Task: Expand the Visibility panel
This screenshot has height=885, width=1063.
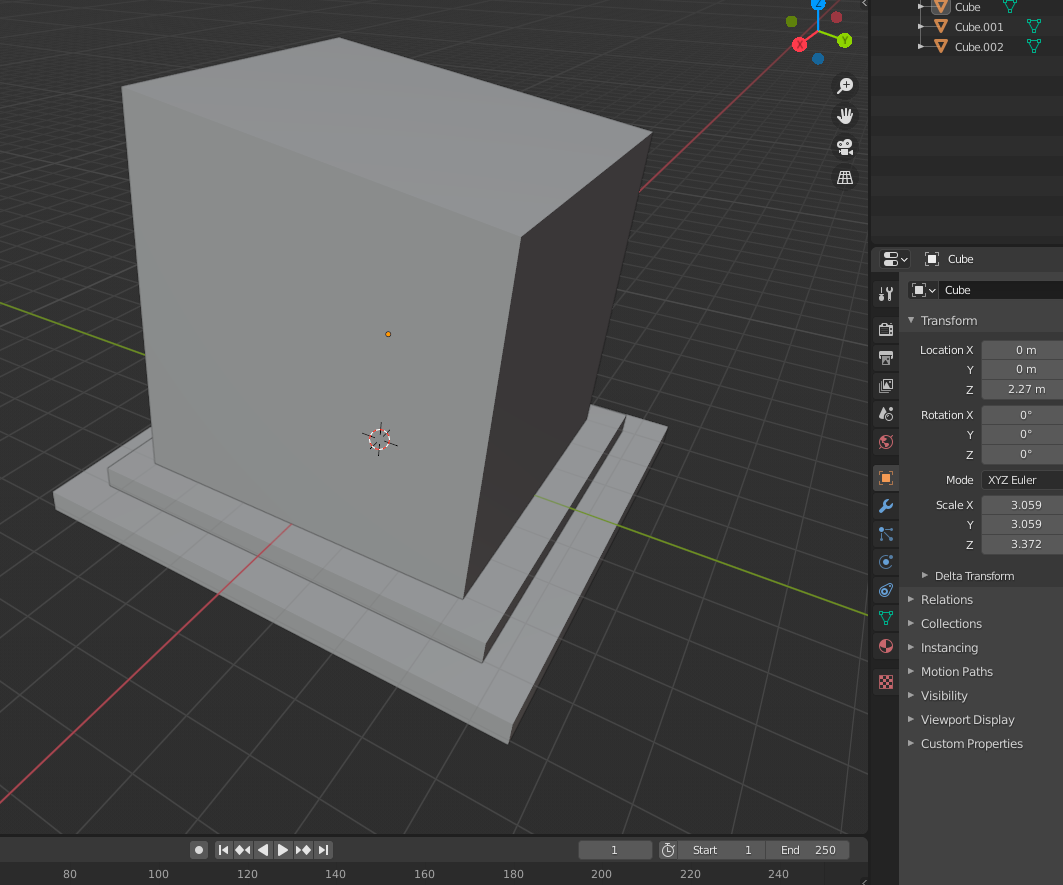Action: pos(911,695)
